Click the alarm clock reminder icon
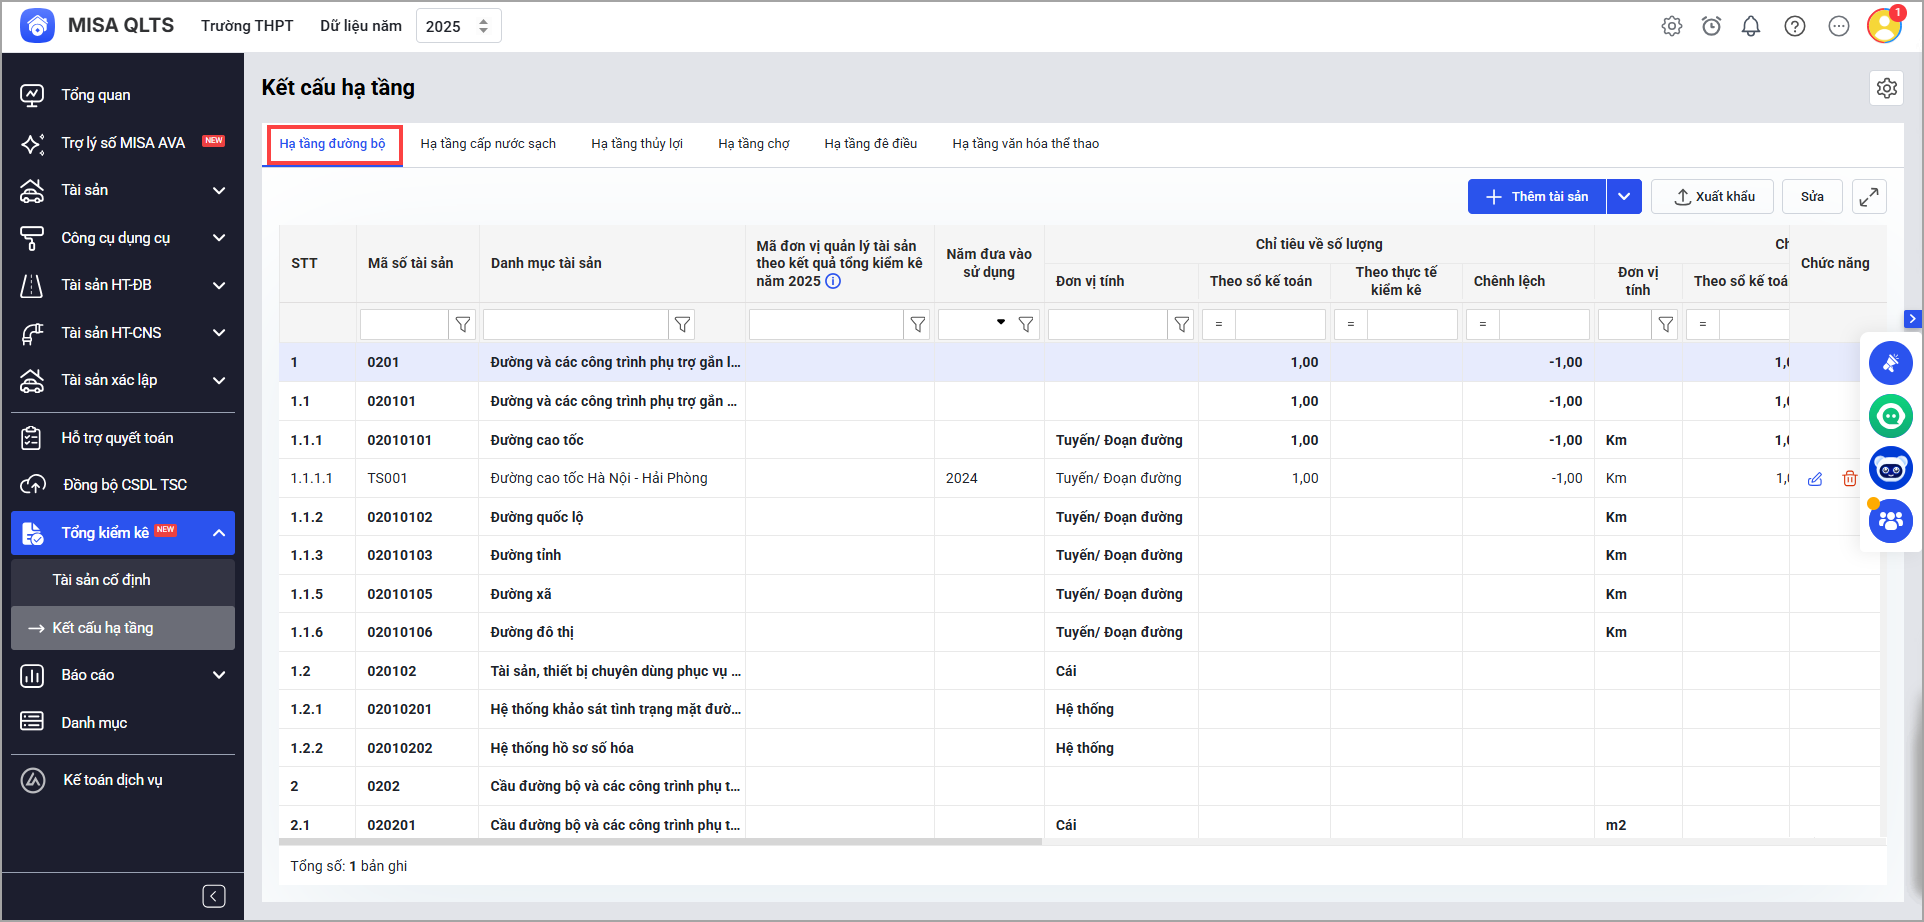The width and height of the screenshot is (1924, 922). (x=1711, y=27)
